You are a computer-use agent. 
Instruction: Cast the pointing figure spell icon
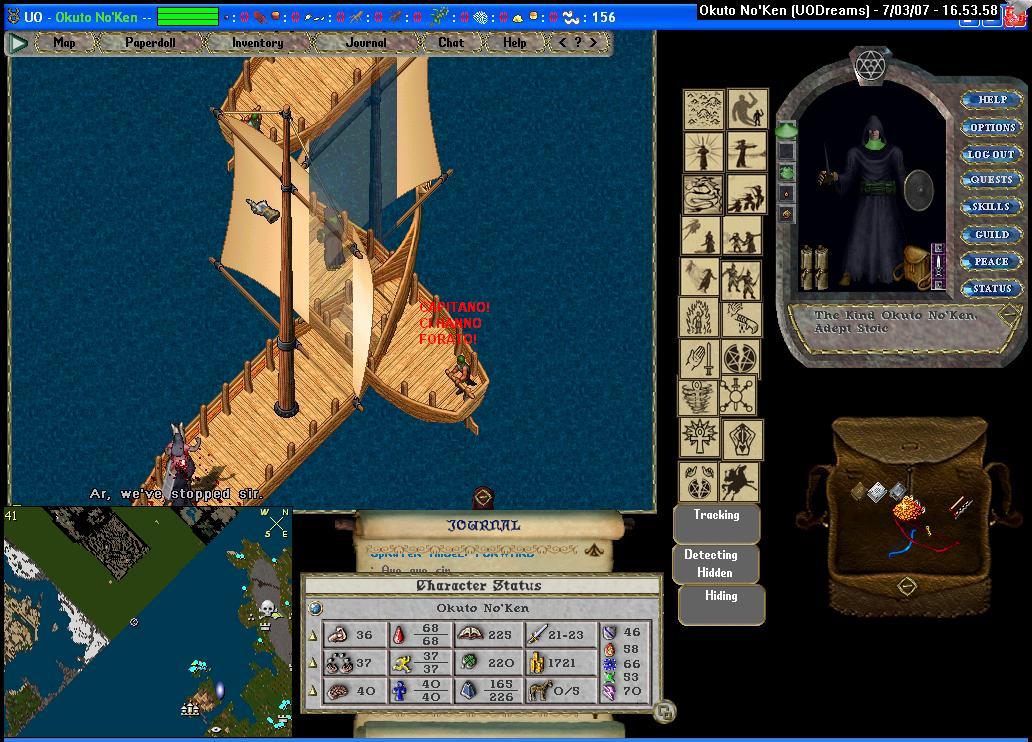747,151
